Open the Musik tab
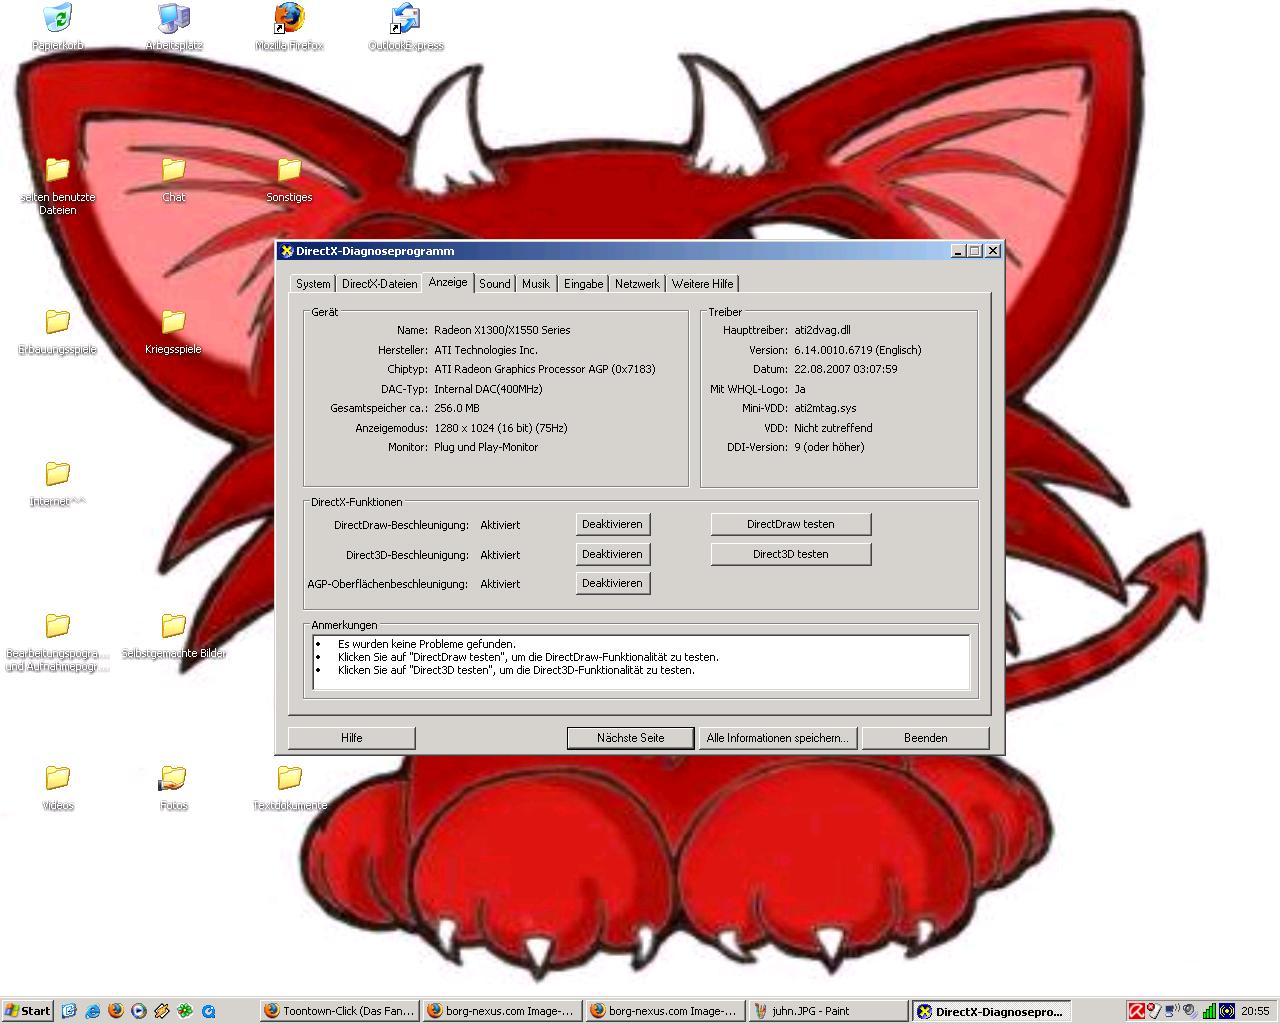 pyautogui.click(x=536, y=284)
